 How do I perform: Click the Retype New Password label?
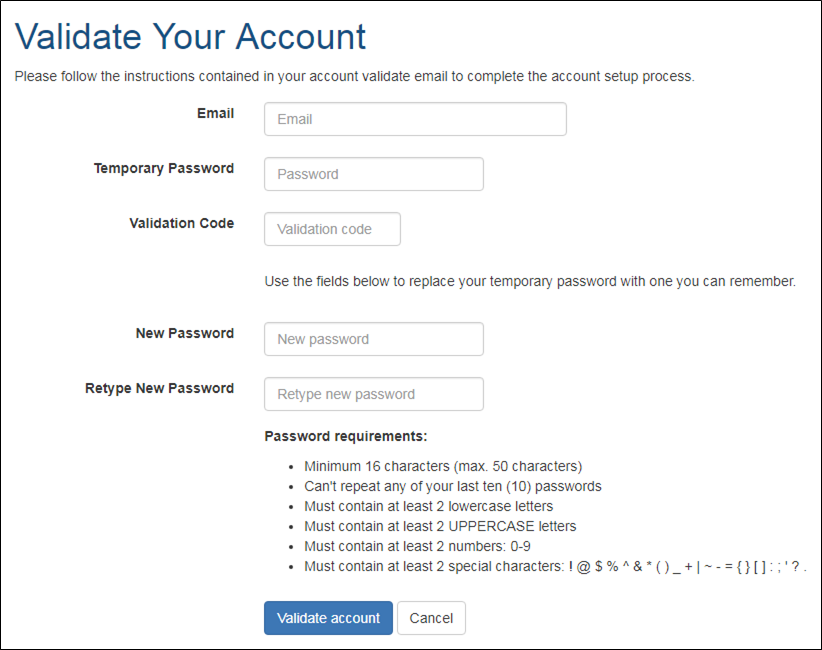(x=159, y=388)
